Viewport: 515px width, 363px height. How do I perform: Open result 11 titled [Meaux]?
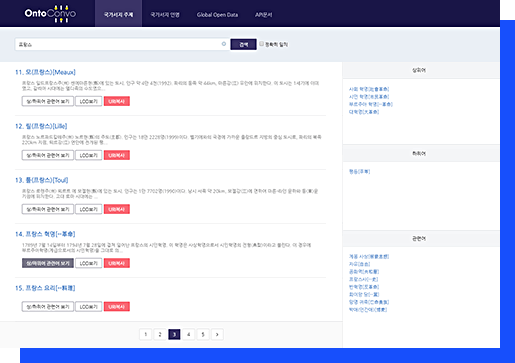pos(45,72)
